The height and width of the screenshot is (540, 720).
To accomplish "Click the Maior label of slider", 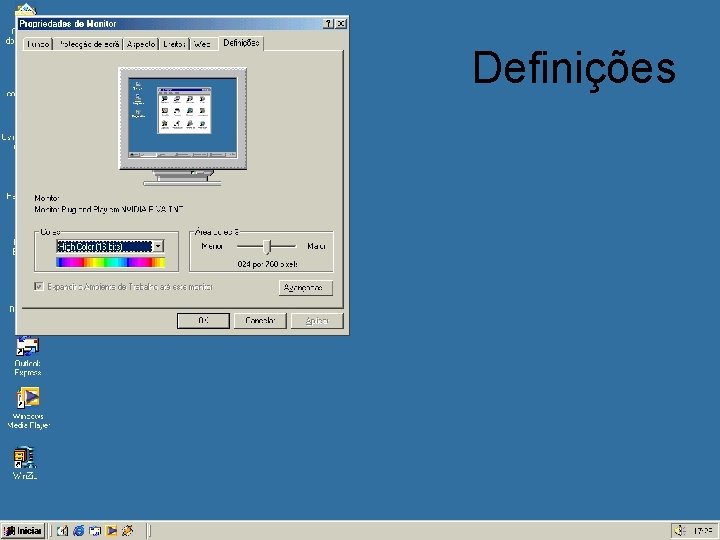I will point(316,247).
